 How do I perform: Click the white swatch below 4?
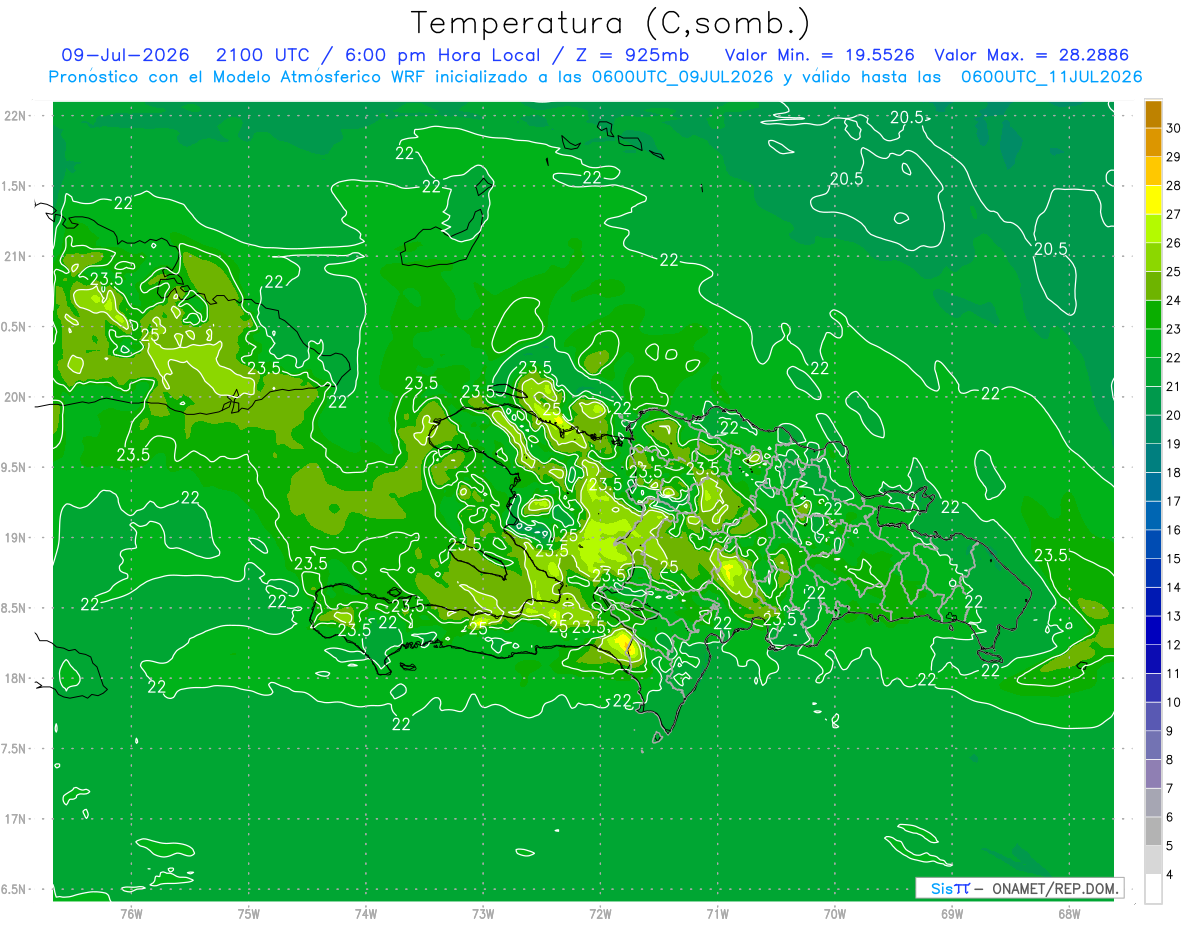[1153, 888]
